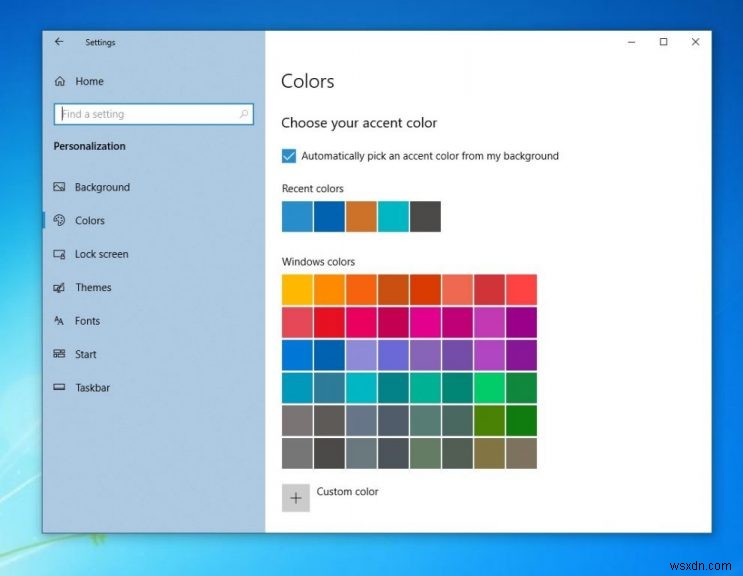The width and height of the screenshot is (743, 576).
Task: Pick the top-right red Windows color
Action: pos(521,289)
